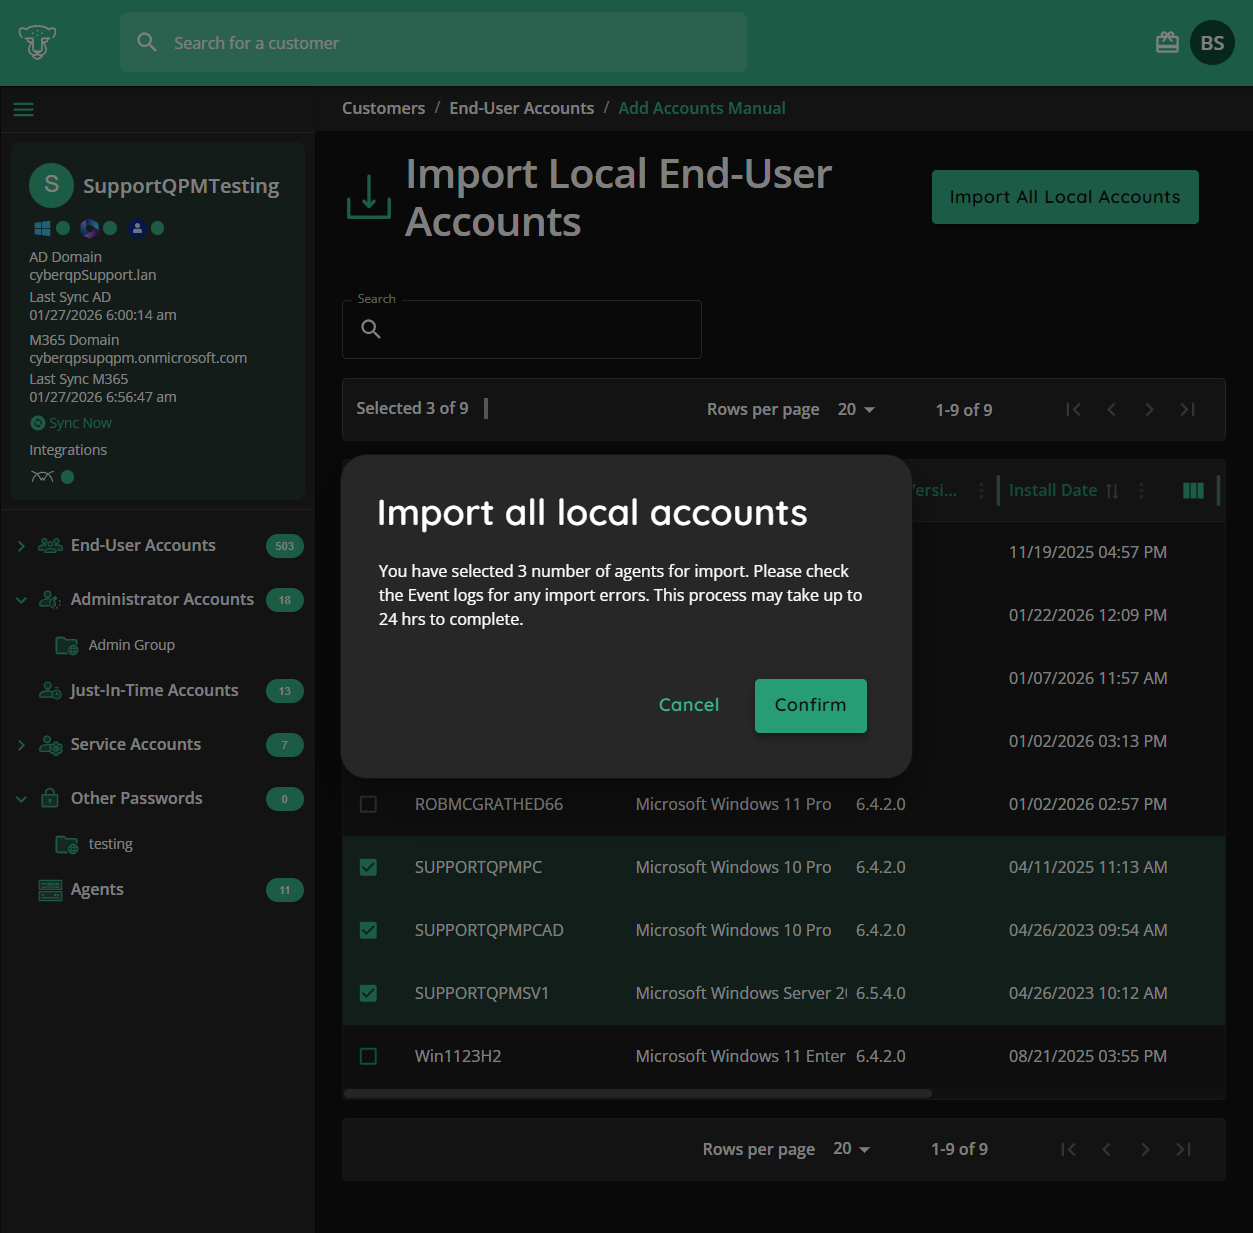Open Install Date column options menu

click(x=1141, y=490)
